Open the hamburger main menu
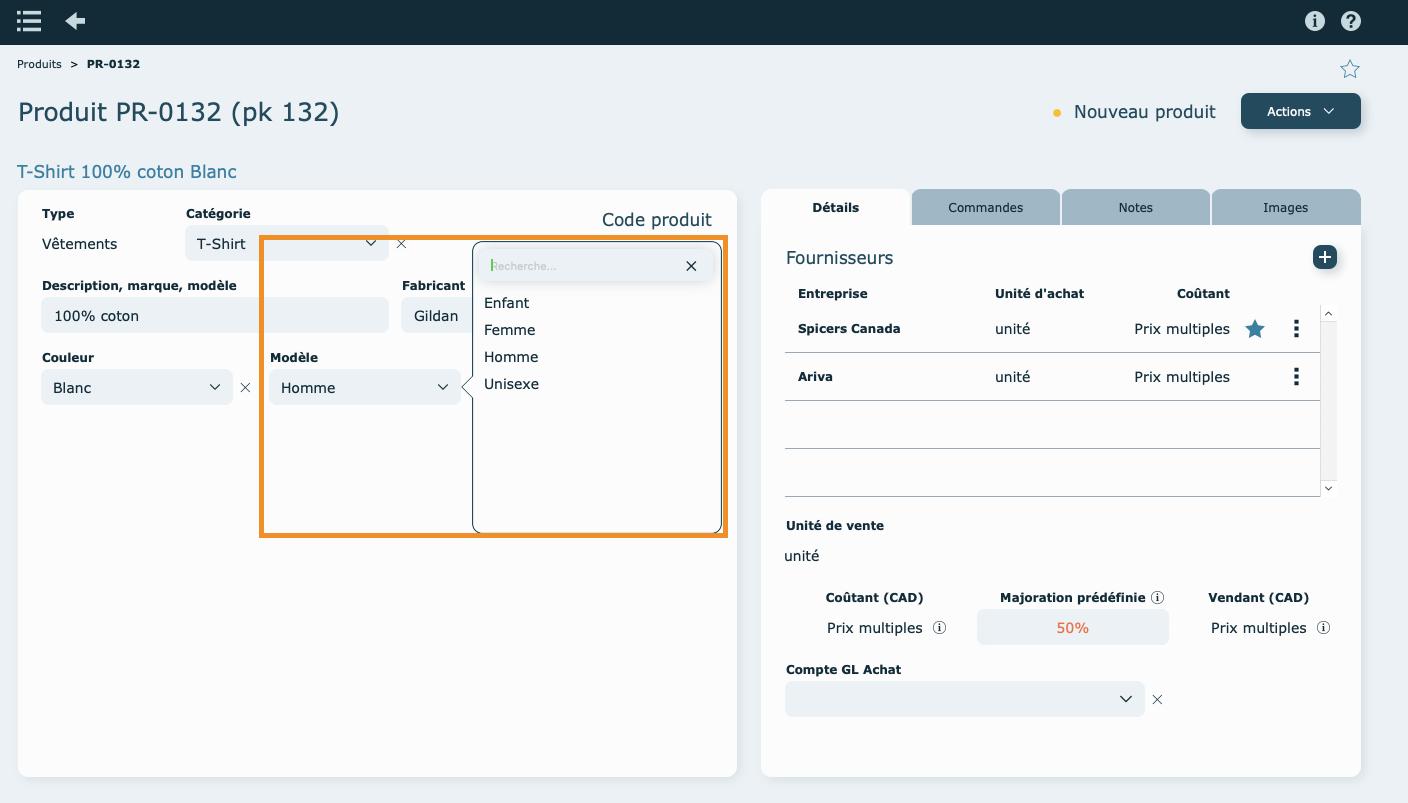 (29, 21)
